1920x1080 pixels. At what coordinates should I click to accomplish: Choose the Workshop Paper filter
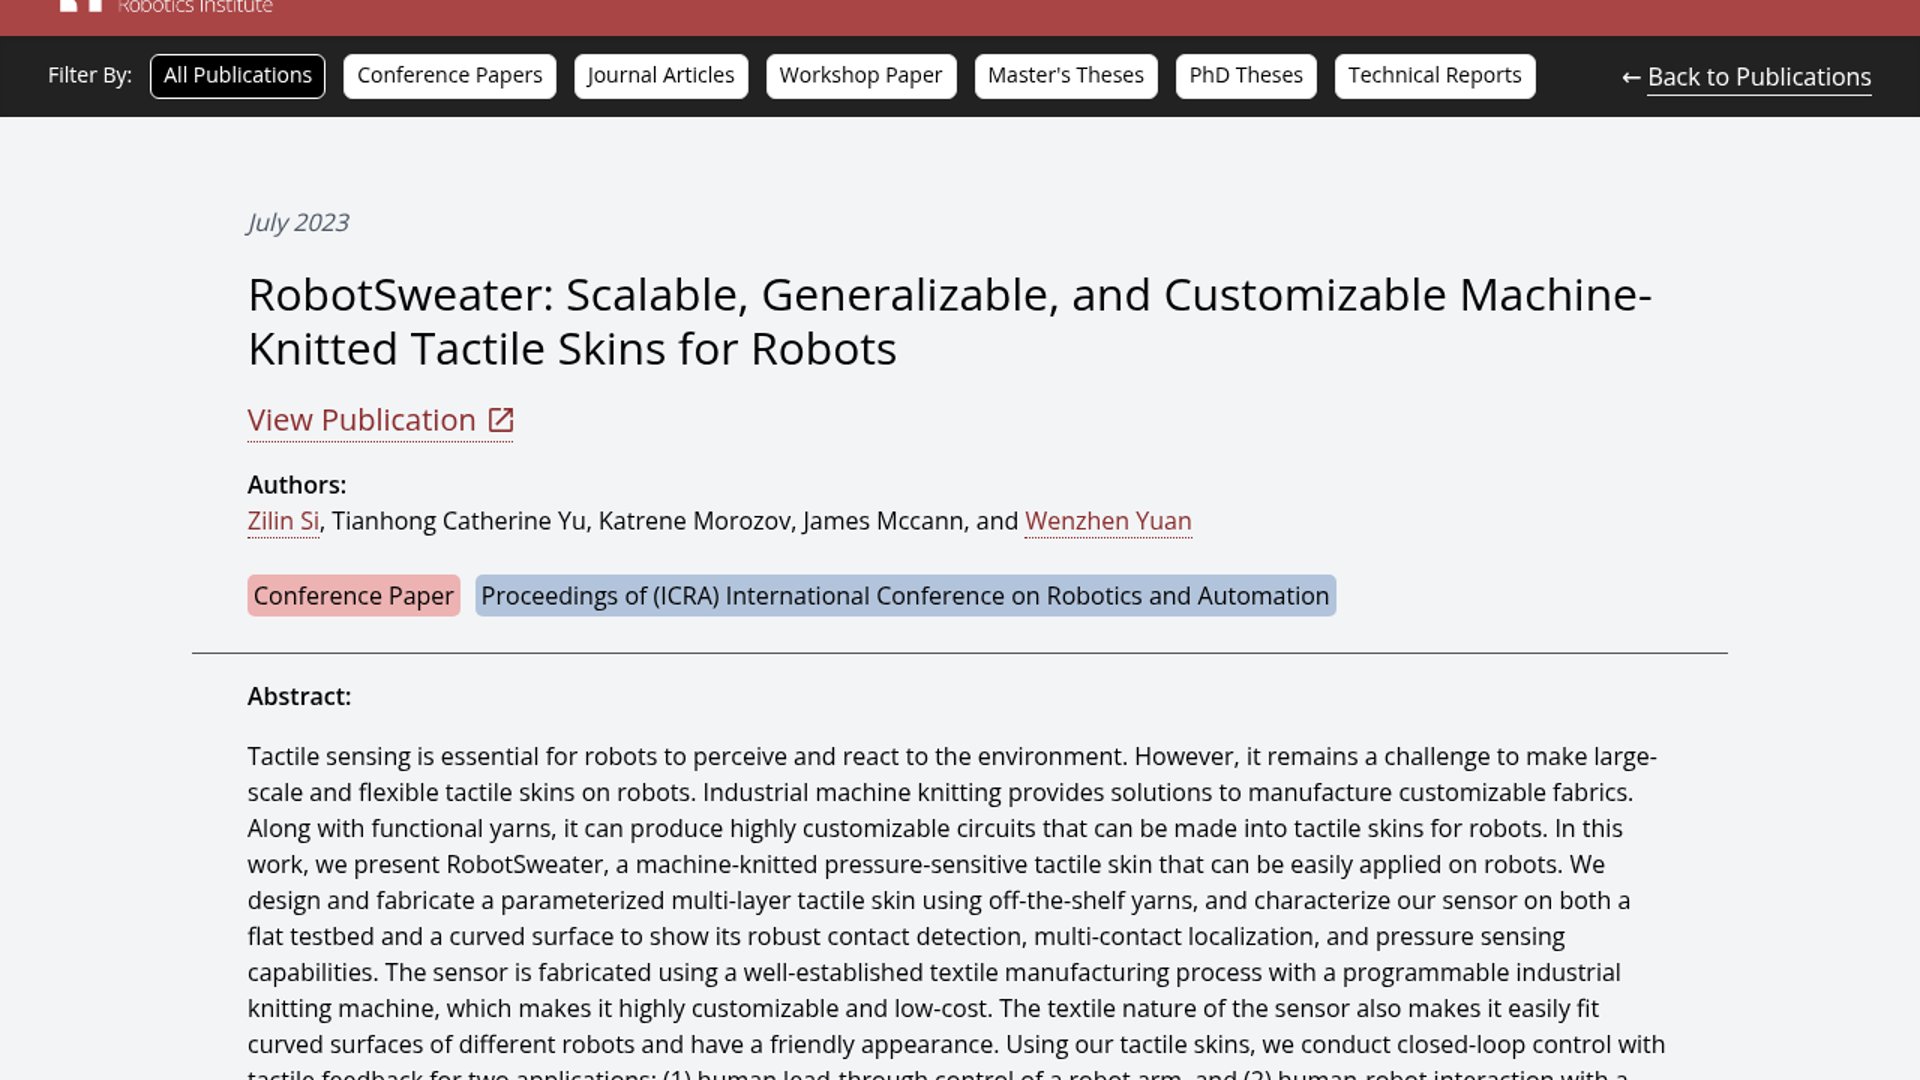tap(860, 76)
